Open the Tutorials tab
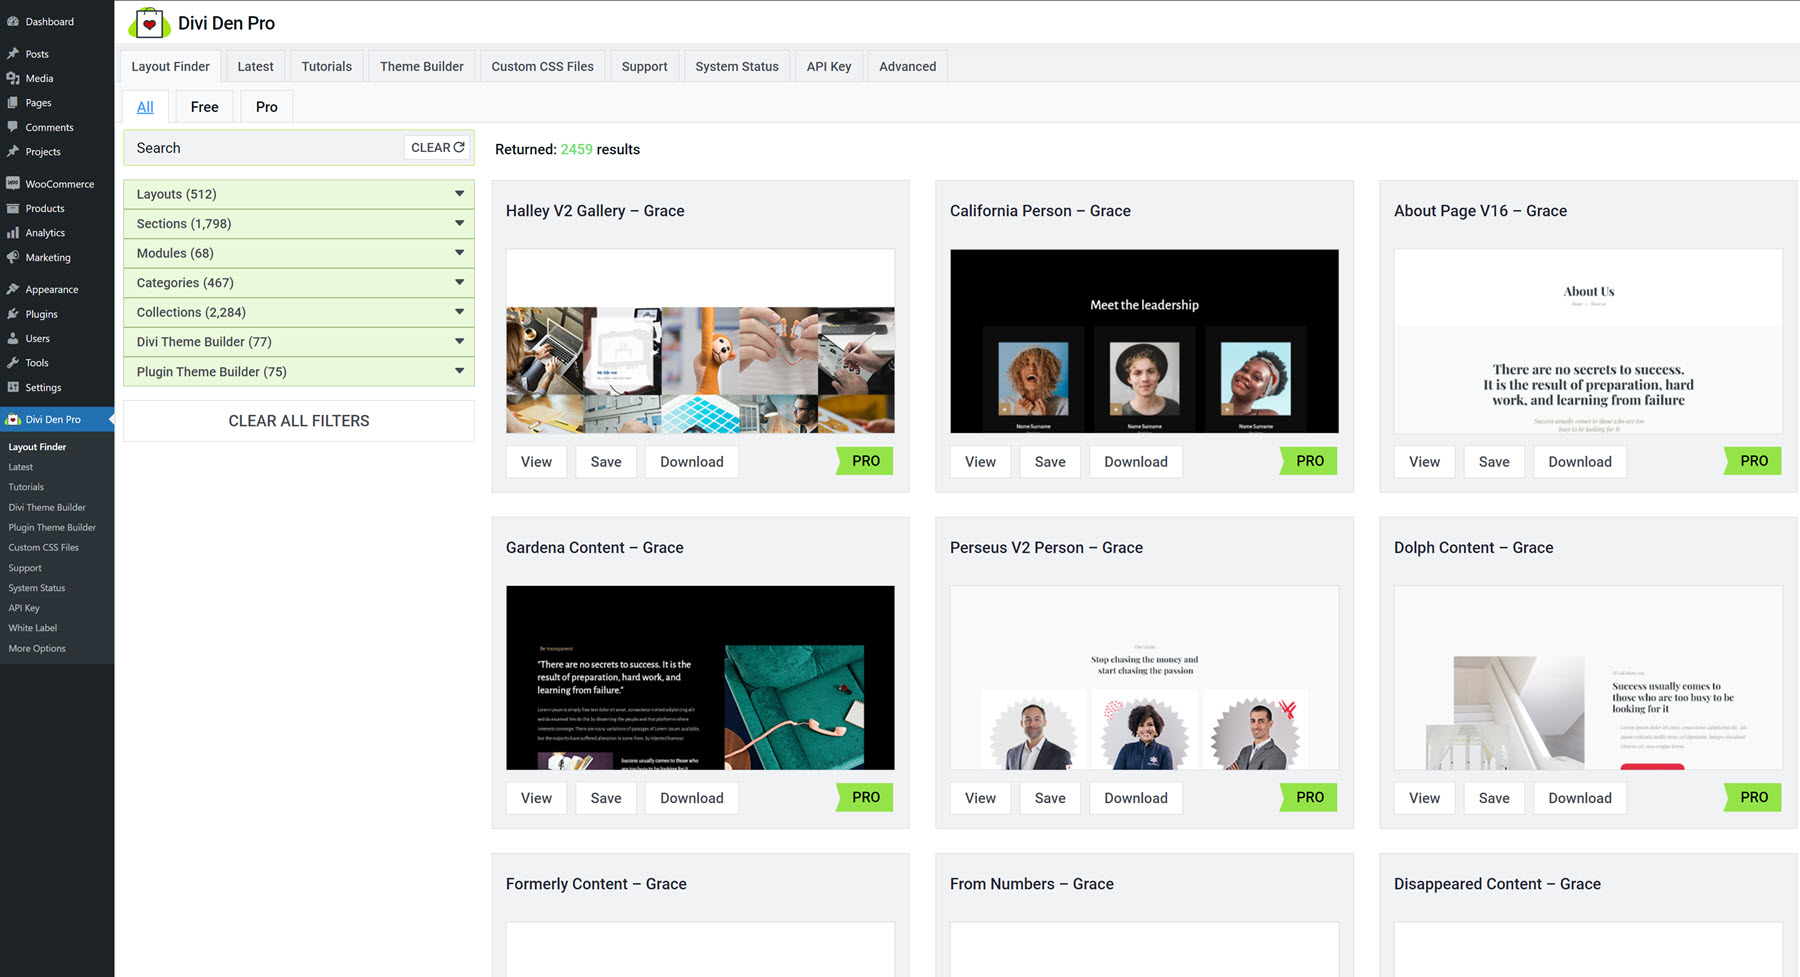The height and width of the screenshot is (977, 1800). (x=326, y=66)
